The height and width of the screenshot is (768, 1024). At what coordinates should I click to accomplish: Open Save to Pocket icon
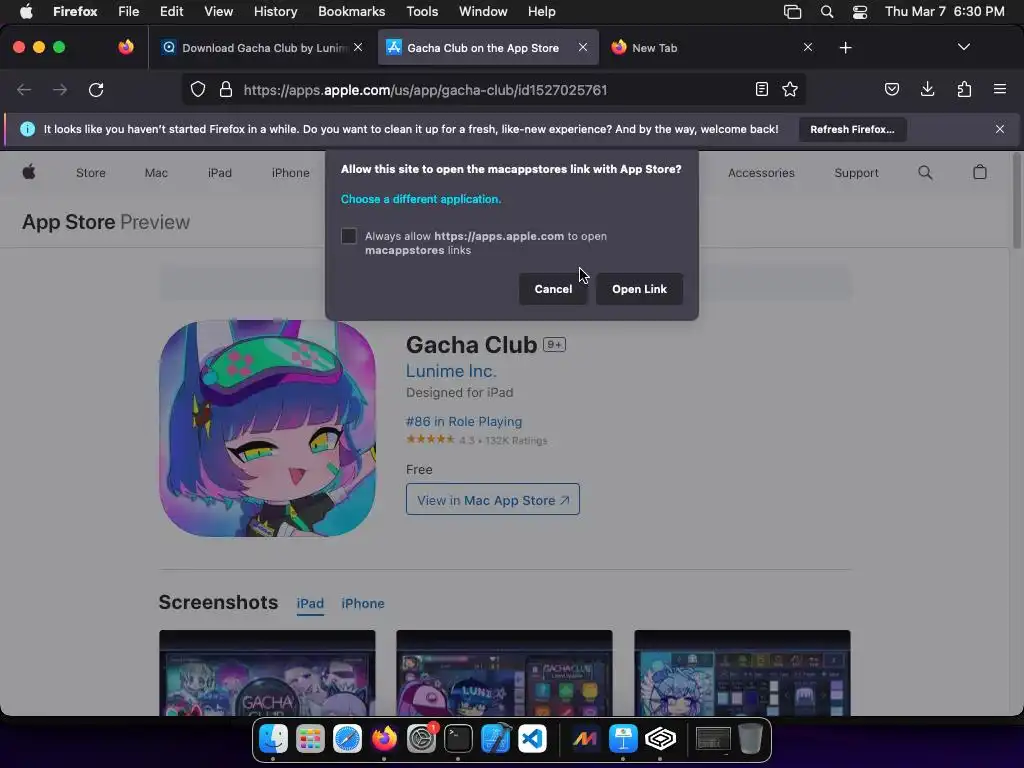[x=891, y=89]
